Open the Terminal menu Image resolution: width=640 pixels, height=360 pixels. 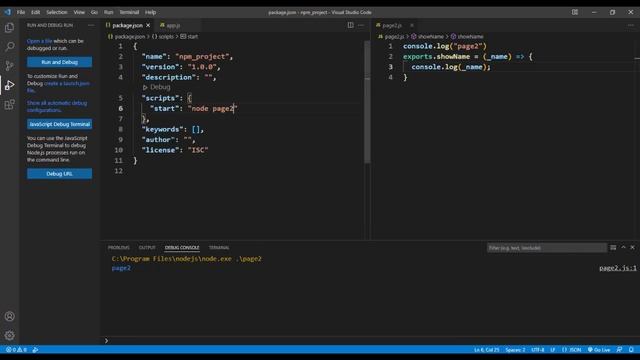point(129,12)
